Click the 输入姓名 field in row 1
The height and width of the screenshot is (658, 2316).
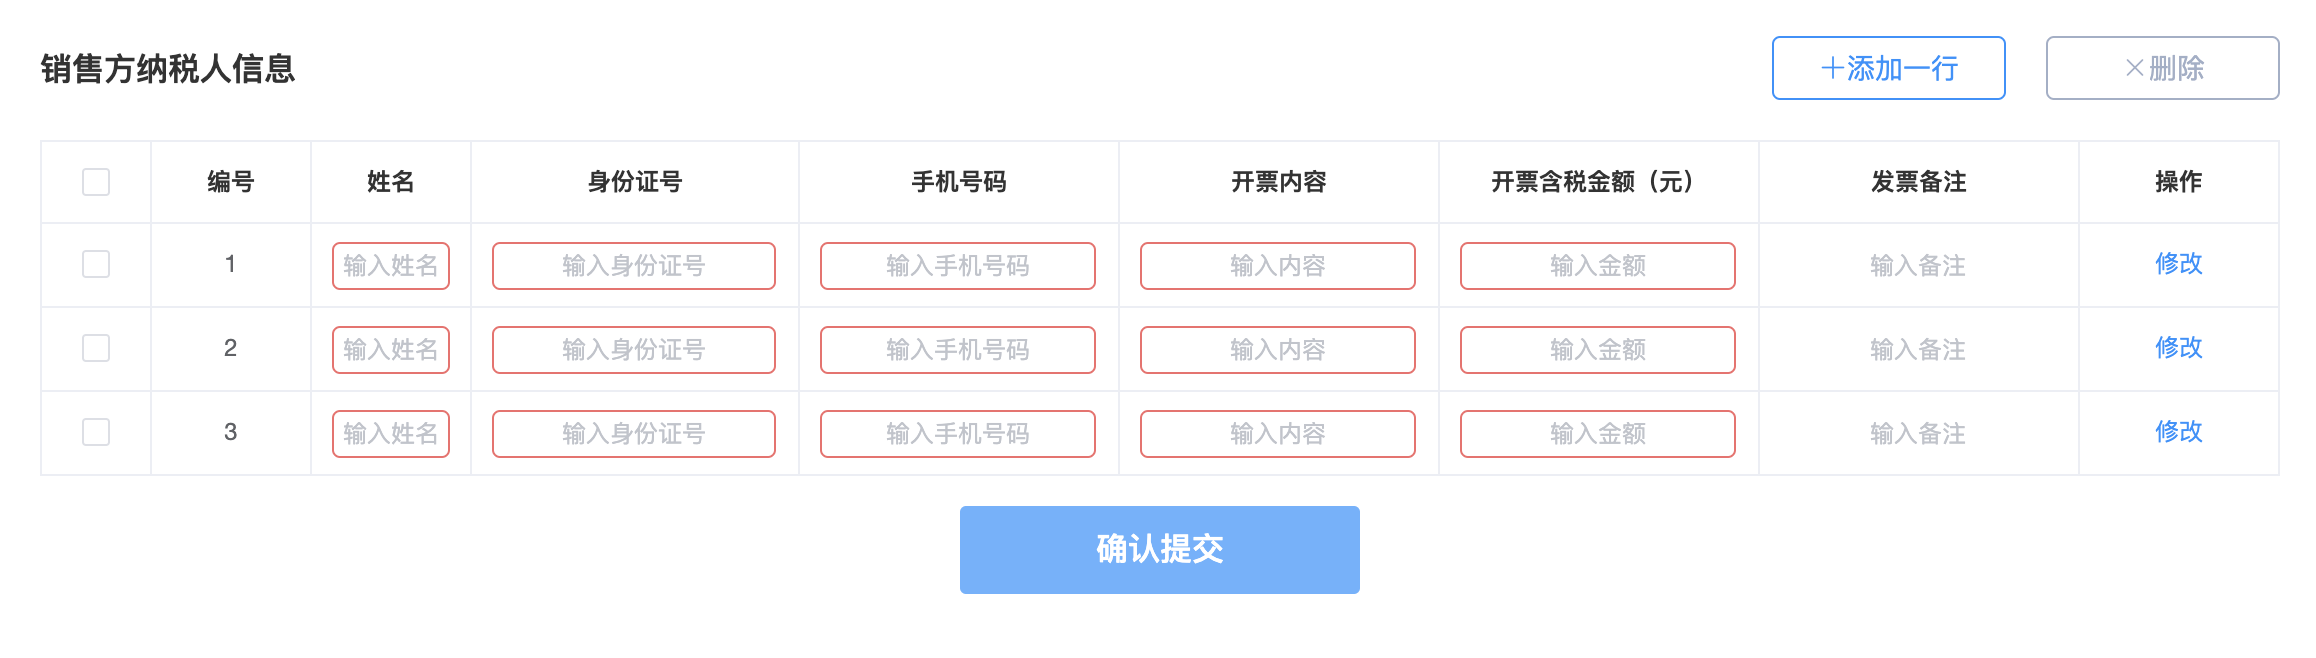click(390, 264)
